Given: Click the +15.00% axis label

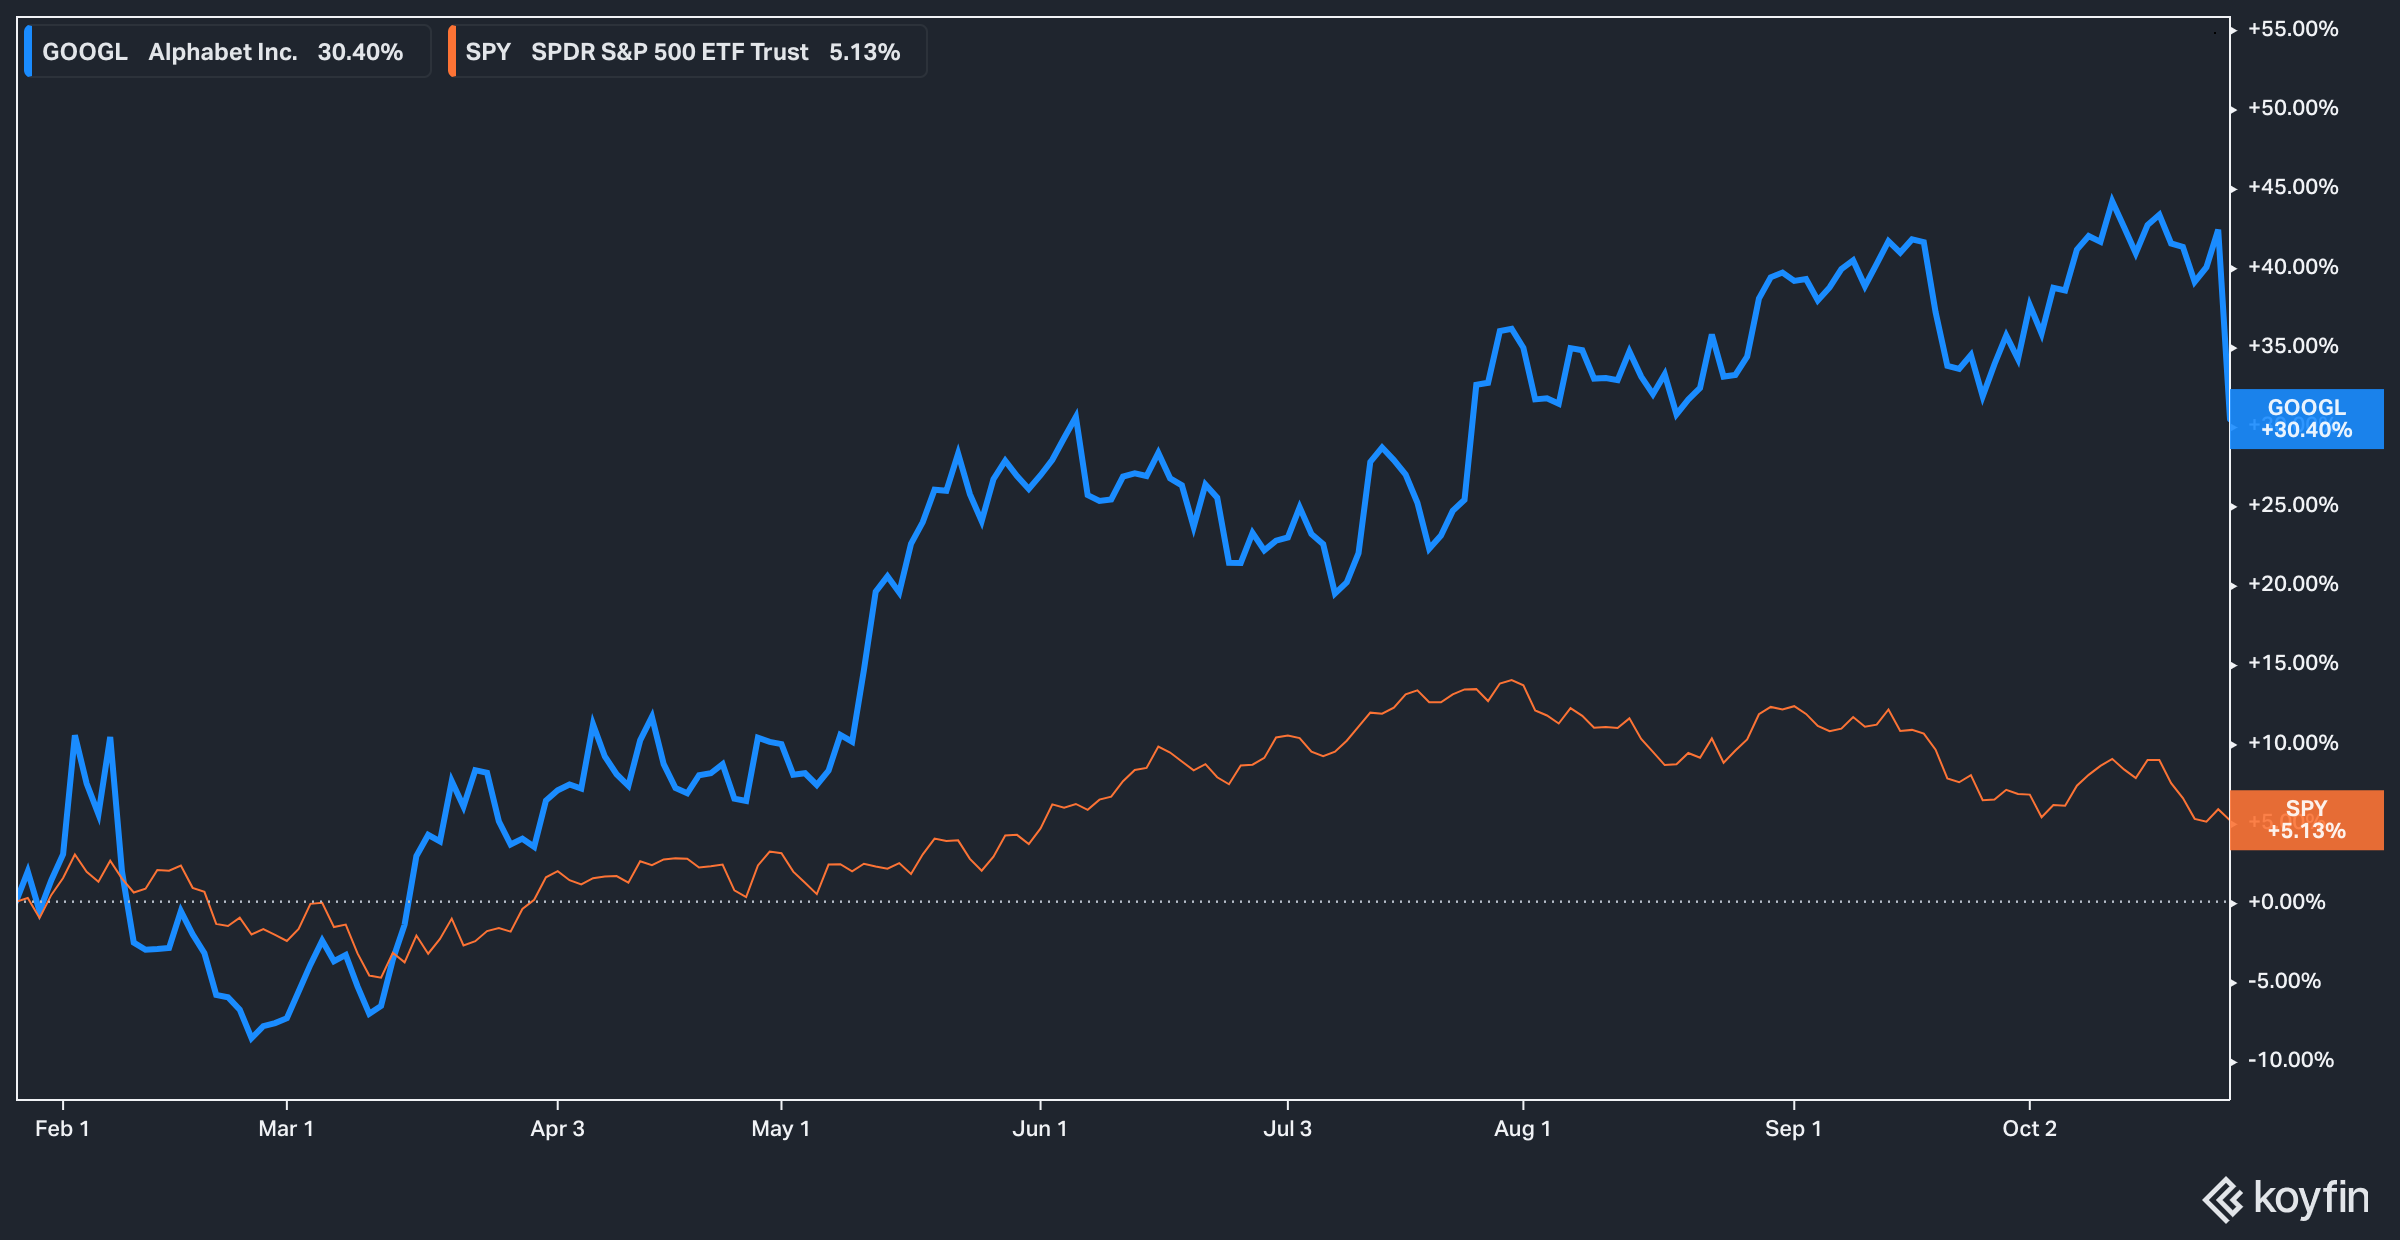Looking at the screenshot, I should [2293, 663].
